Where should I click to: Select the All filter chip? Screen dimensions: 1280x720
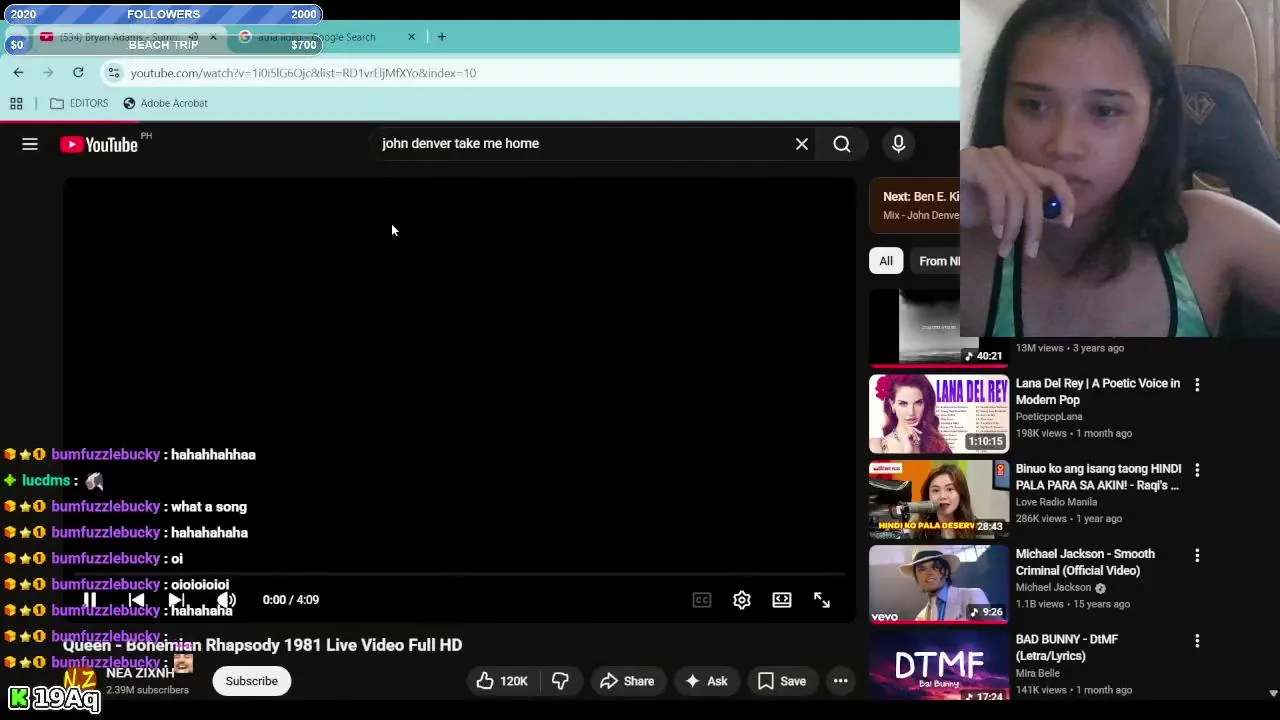[x=886, y=261]
